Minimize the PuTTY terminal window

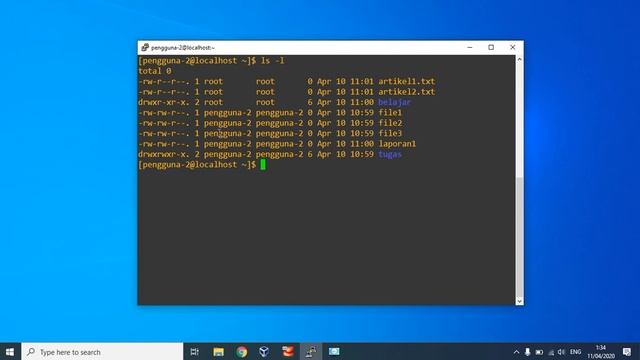click(x=470, y=47)
